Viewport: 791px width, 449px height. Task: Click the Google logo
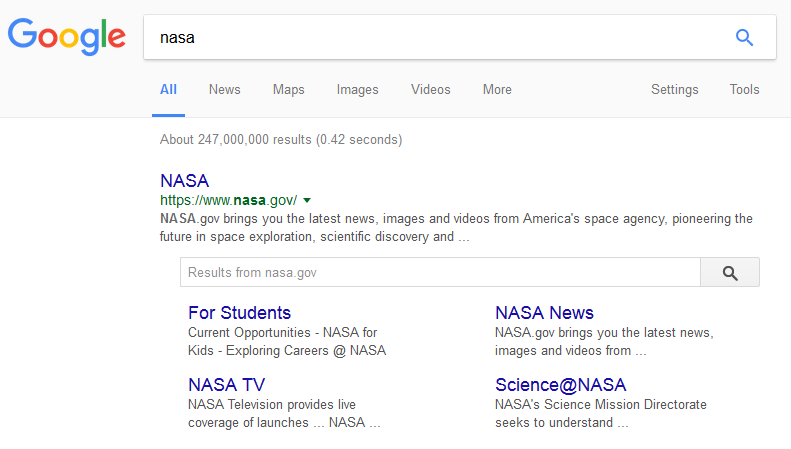click(67, 37)
